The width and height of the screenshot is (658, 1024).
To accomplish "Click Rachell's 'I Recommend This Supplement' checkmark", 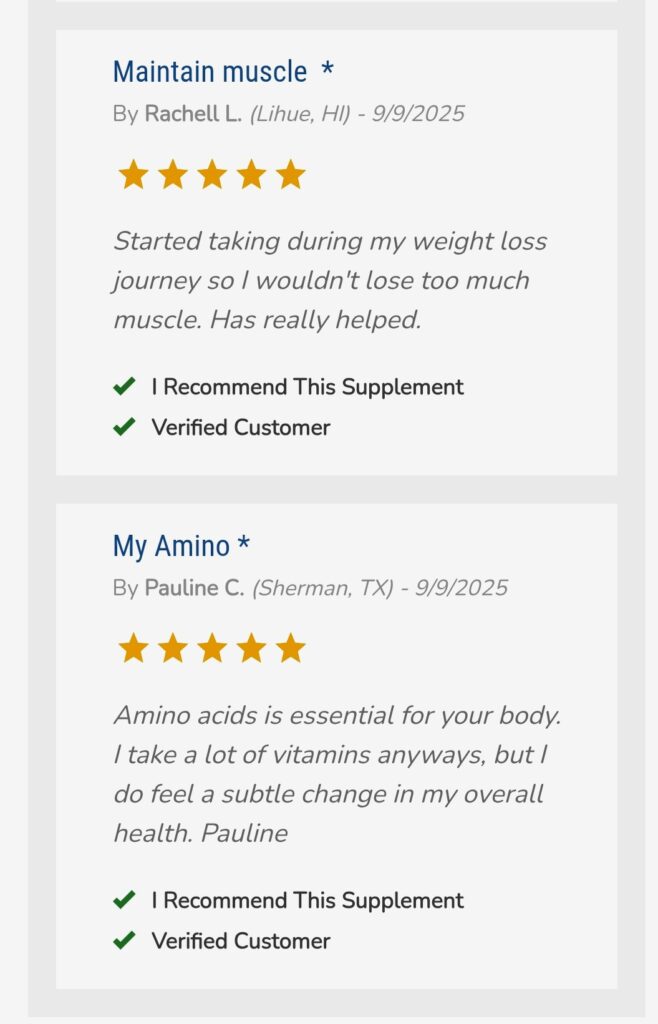I will [x=124, y=387].
